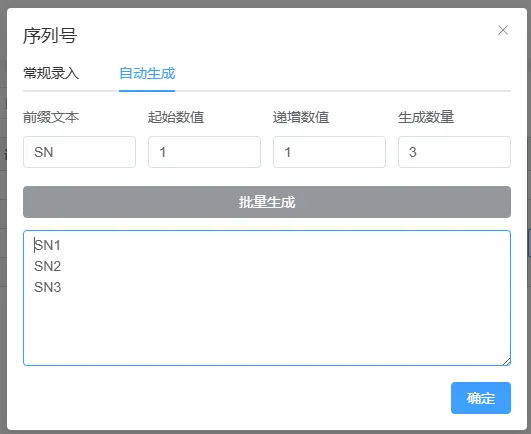531x434 pixels.
Task: Close the 序列号 dialog with X icon
Action: 503,30
